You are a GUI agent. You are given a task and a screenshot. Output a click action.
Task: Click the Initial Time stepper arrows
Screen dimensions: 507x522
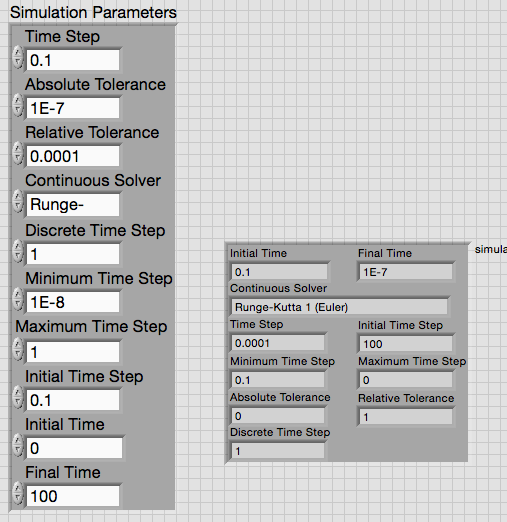[x=18, y=445]
